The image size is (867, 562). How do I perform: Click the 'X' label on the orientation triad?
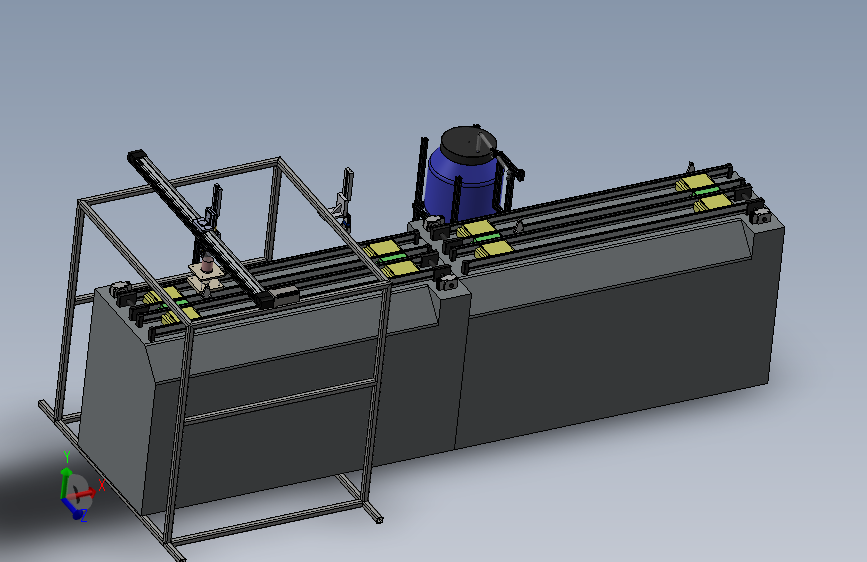[x=101, y=485]
